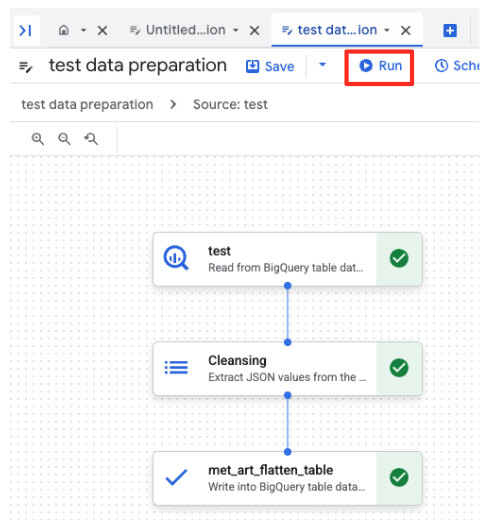Click the green status check on test node
Viewport: 487px width, 520px height.
[x=399, y=258]
